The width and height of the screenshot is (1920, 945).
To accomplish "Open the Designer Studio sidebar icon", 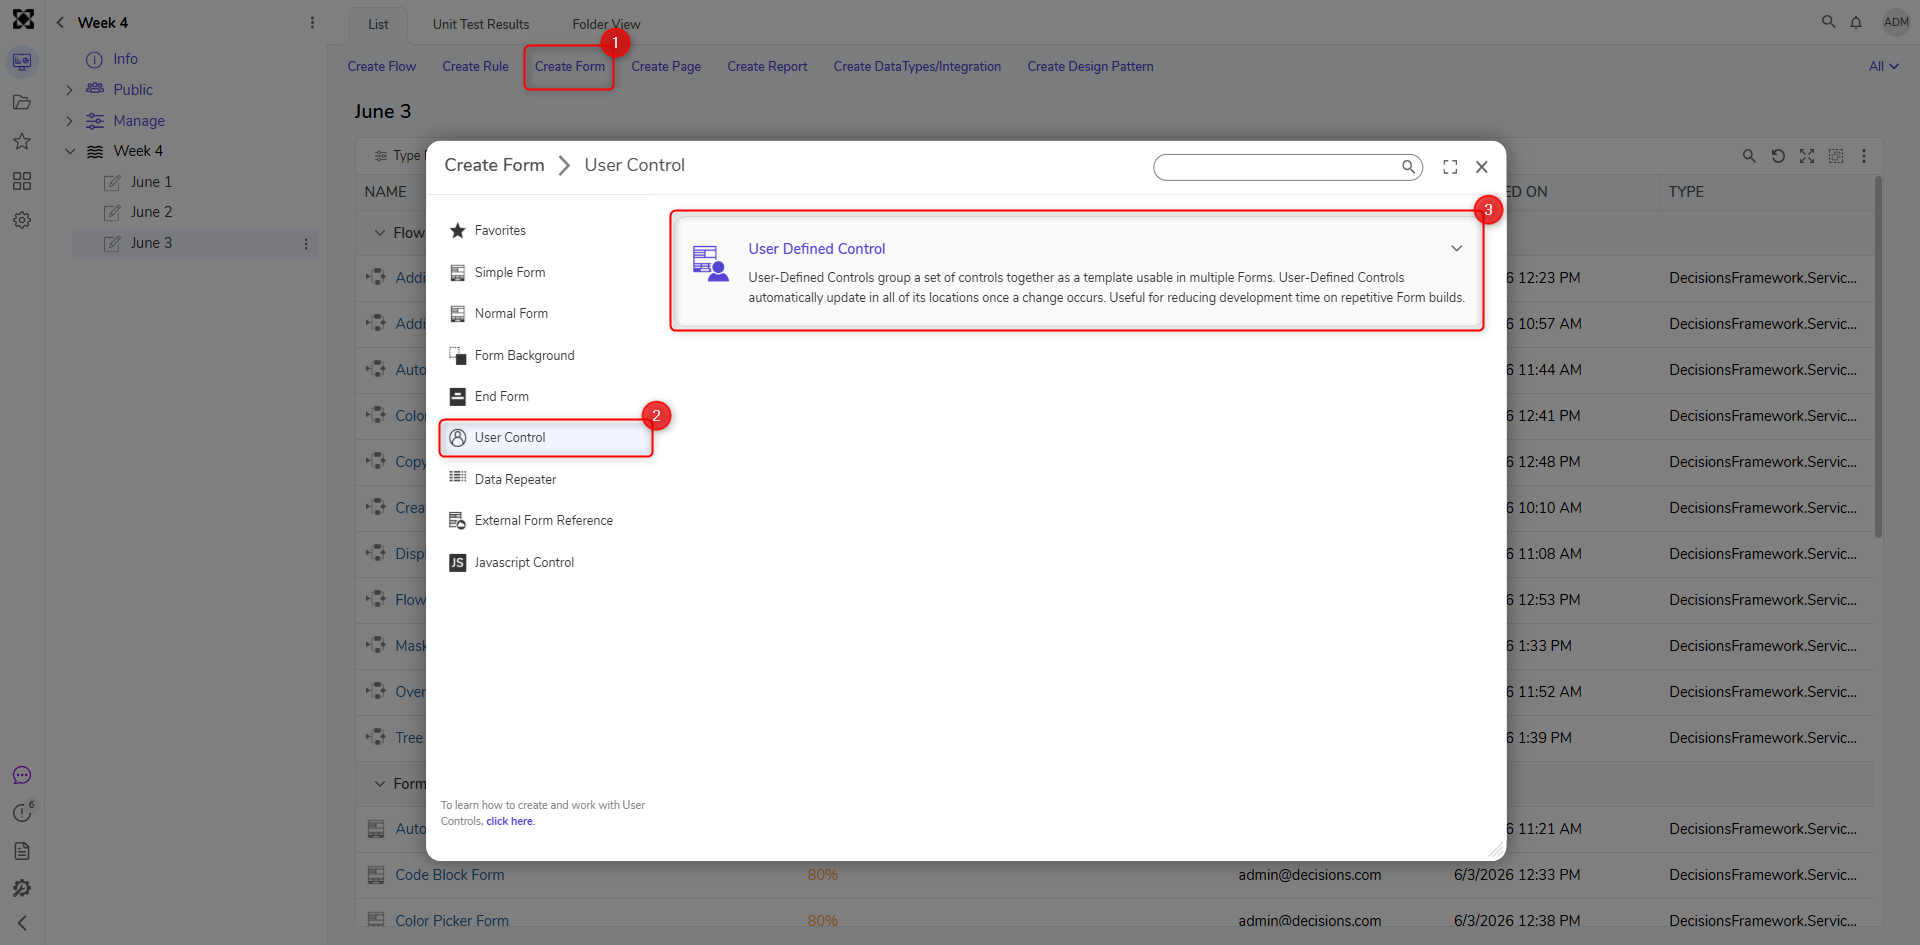I will (x=22, y=62).
